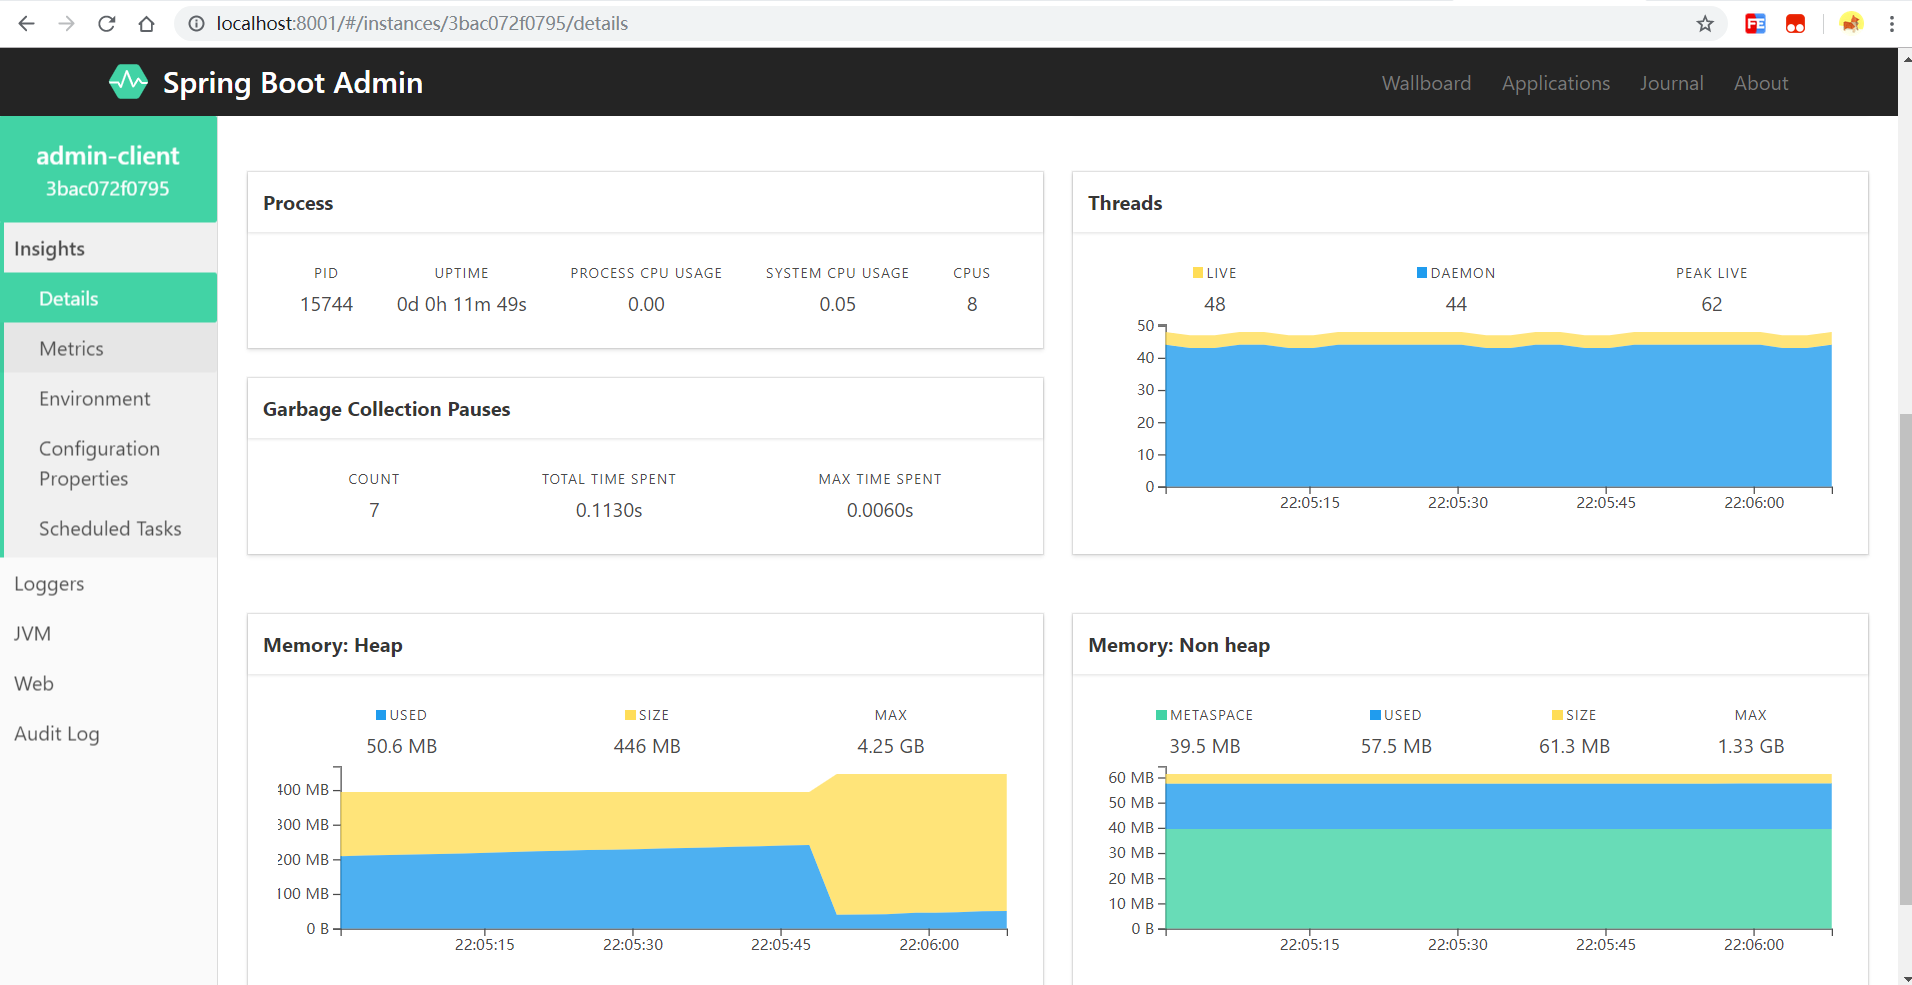Open the Loggers section

point(108,583)
